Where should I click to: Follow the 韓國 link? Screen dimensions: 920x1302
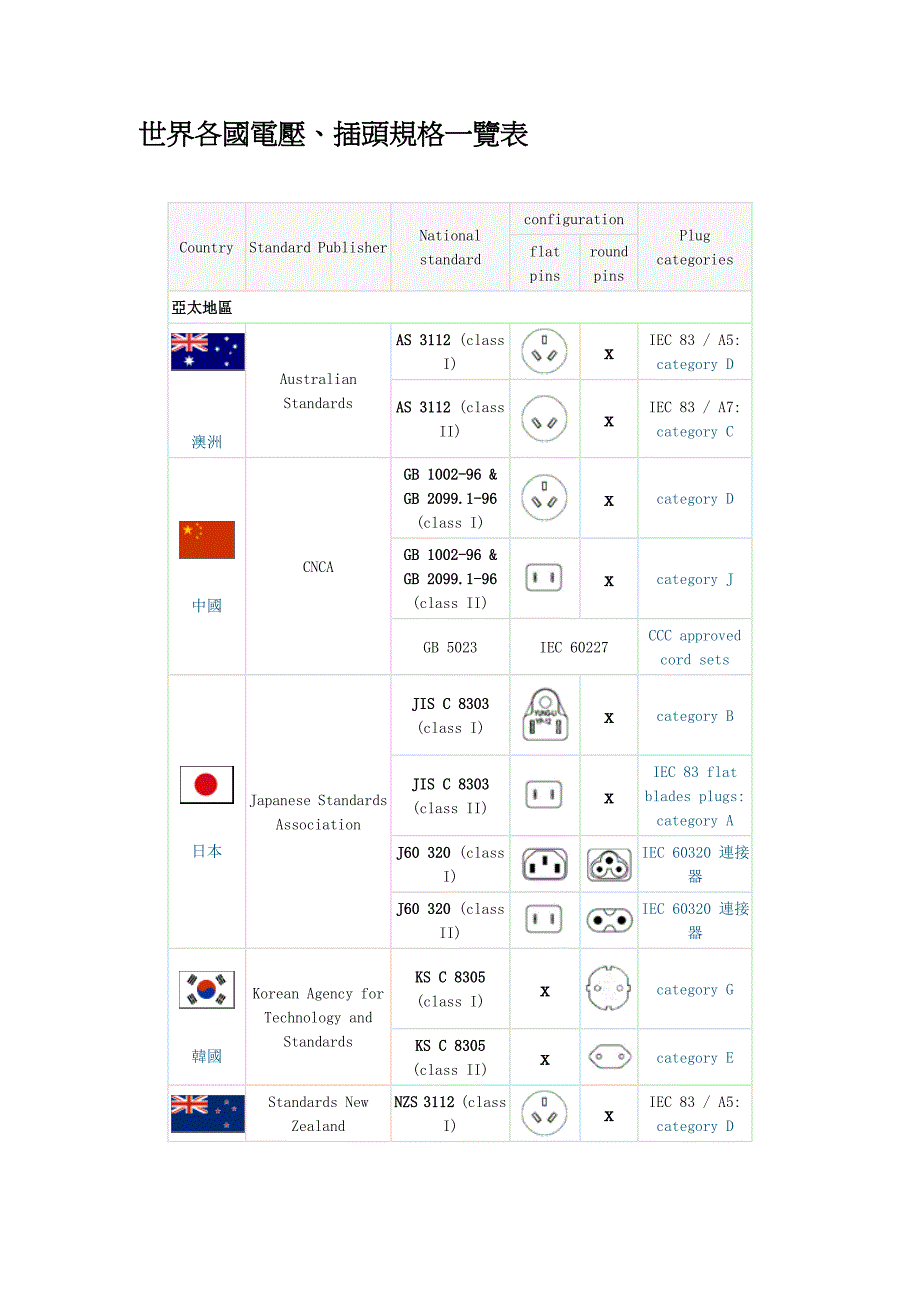tap(207, 1056)
